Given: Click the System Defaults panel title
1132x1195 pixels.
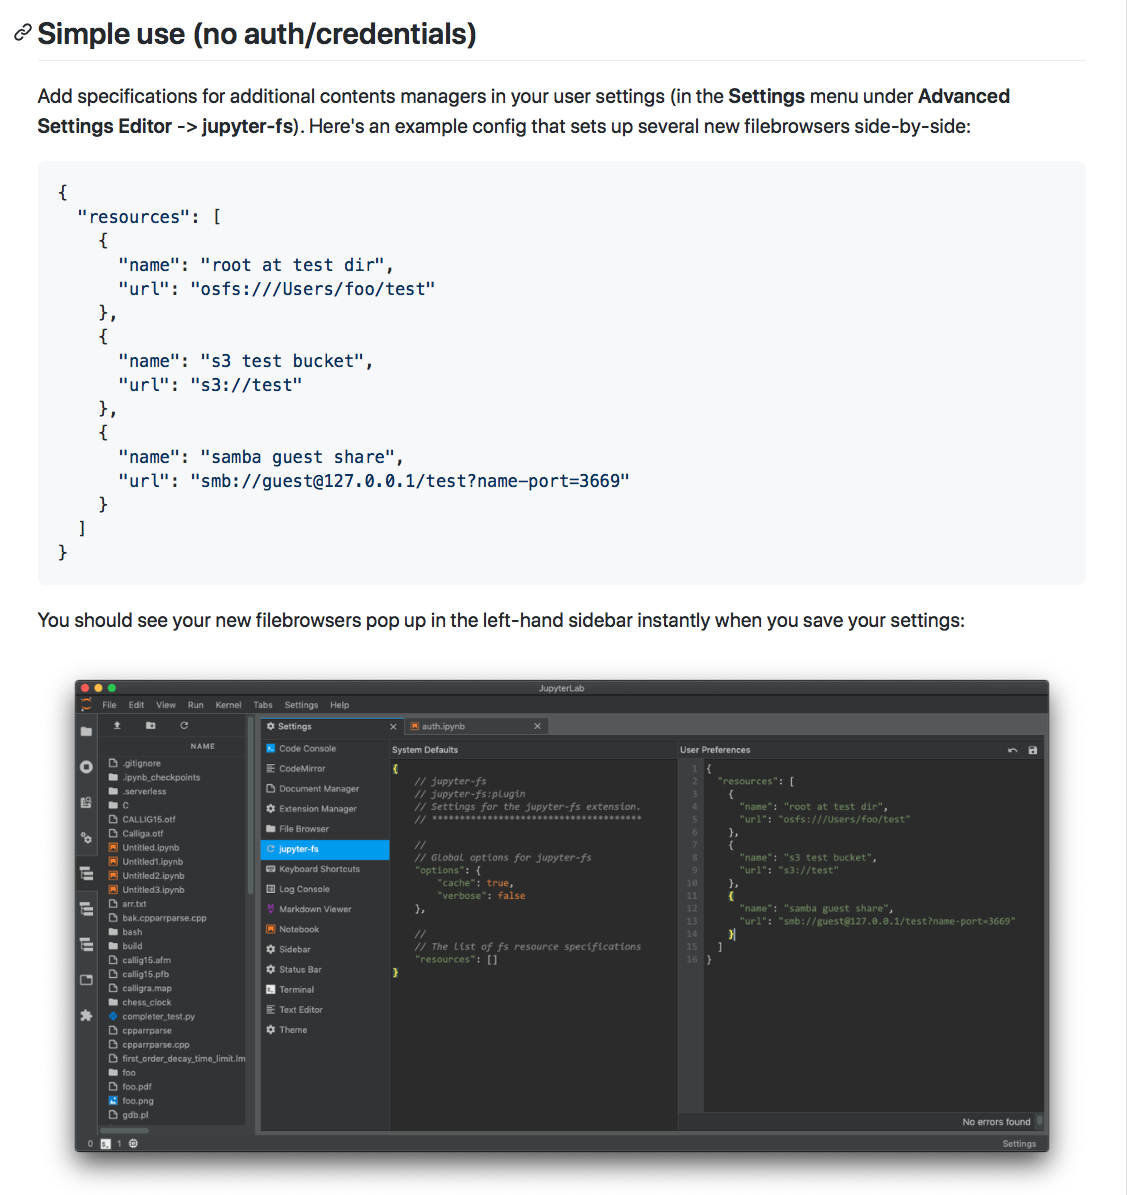Looking at the screenshot, I should pos(425,750).
